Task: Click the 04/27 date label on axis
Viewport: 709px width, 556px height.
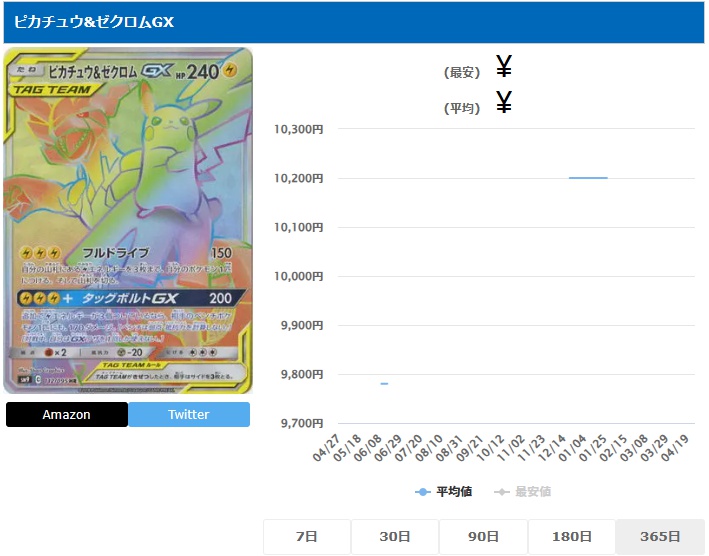Action: click(326, 448)
